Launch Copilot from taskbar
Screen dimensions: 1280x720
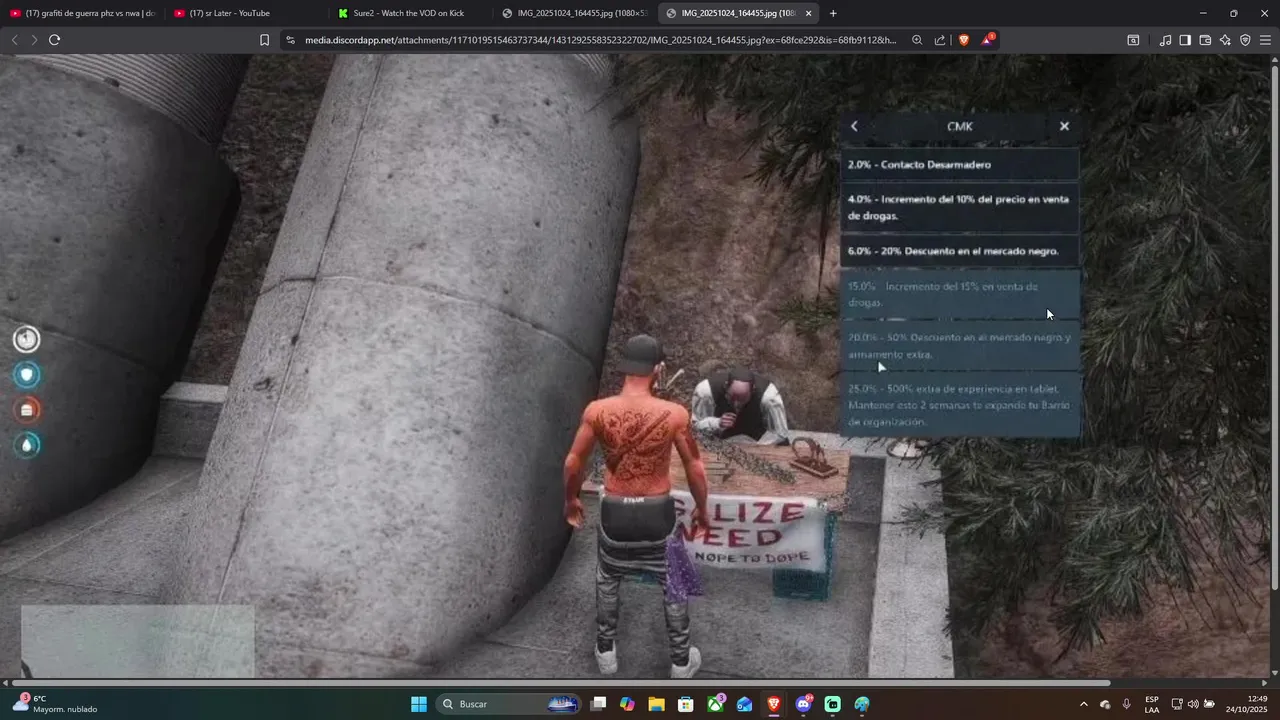click(x=627, y=704)
